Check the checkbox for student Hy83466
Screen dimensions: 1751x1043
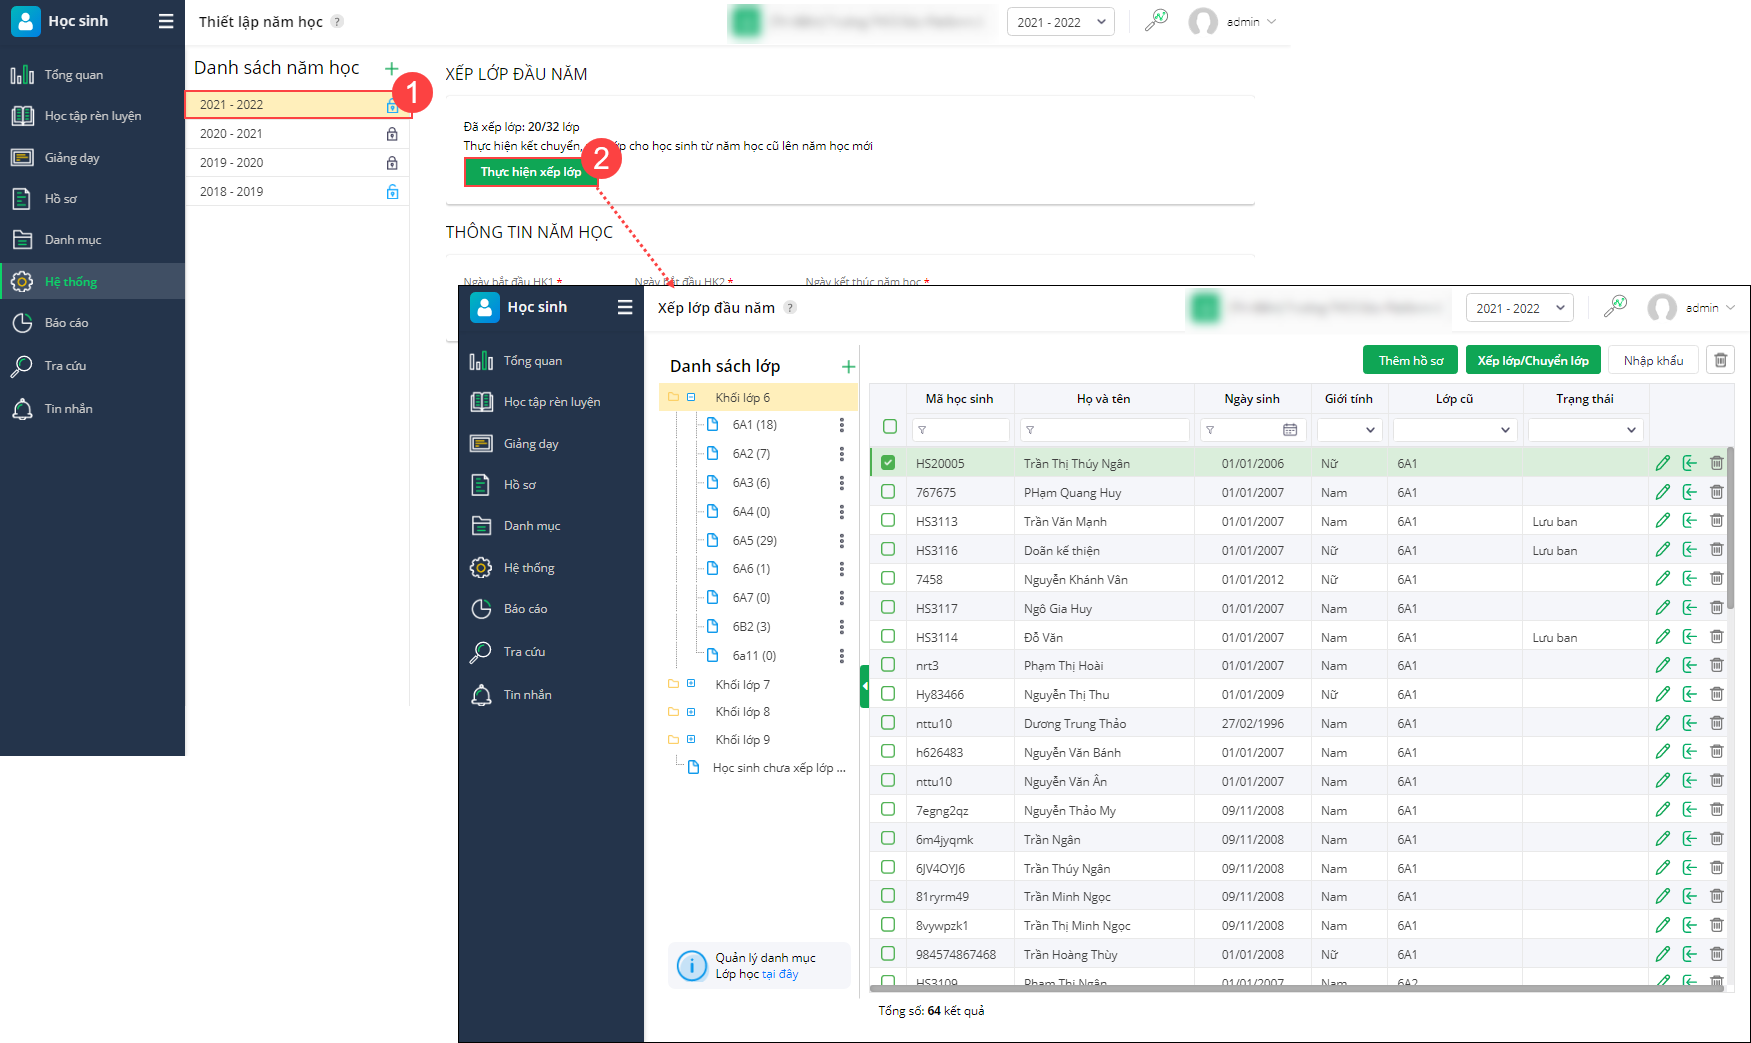tap(888, 694)
